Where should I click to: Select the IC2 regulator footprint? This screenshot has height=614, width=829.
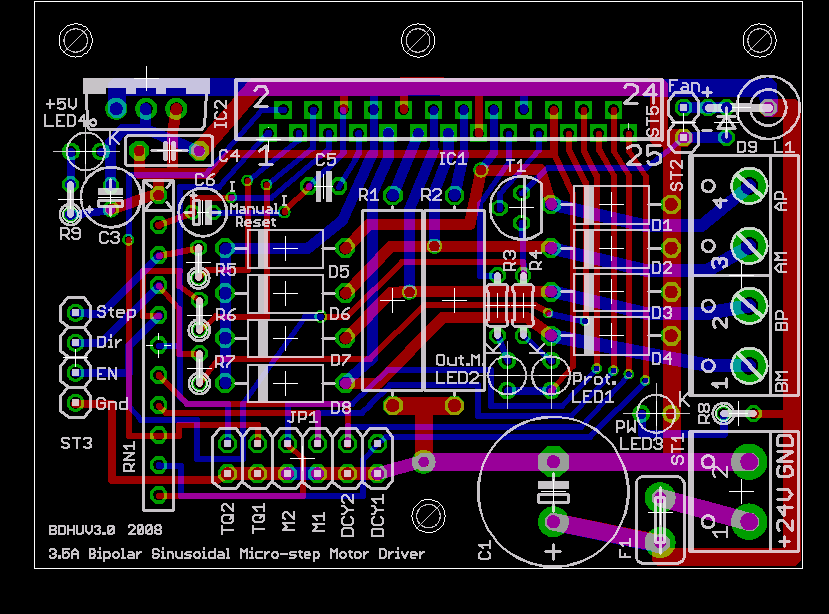147,105
